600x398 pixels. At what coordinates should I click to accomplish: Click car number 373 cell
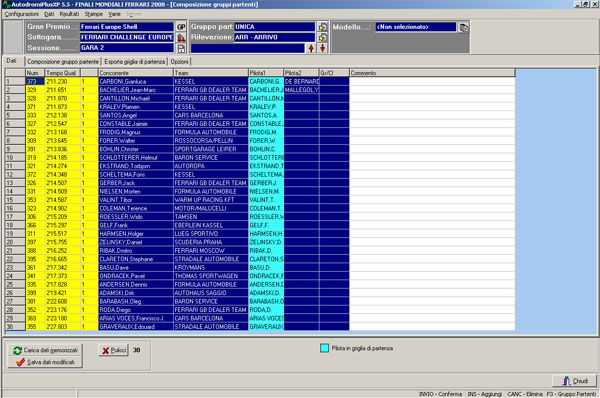coord(35,82)
